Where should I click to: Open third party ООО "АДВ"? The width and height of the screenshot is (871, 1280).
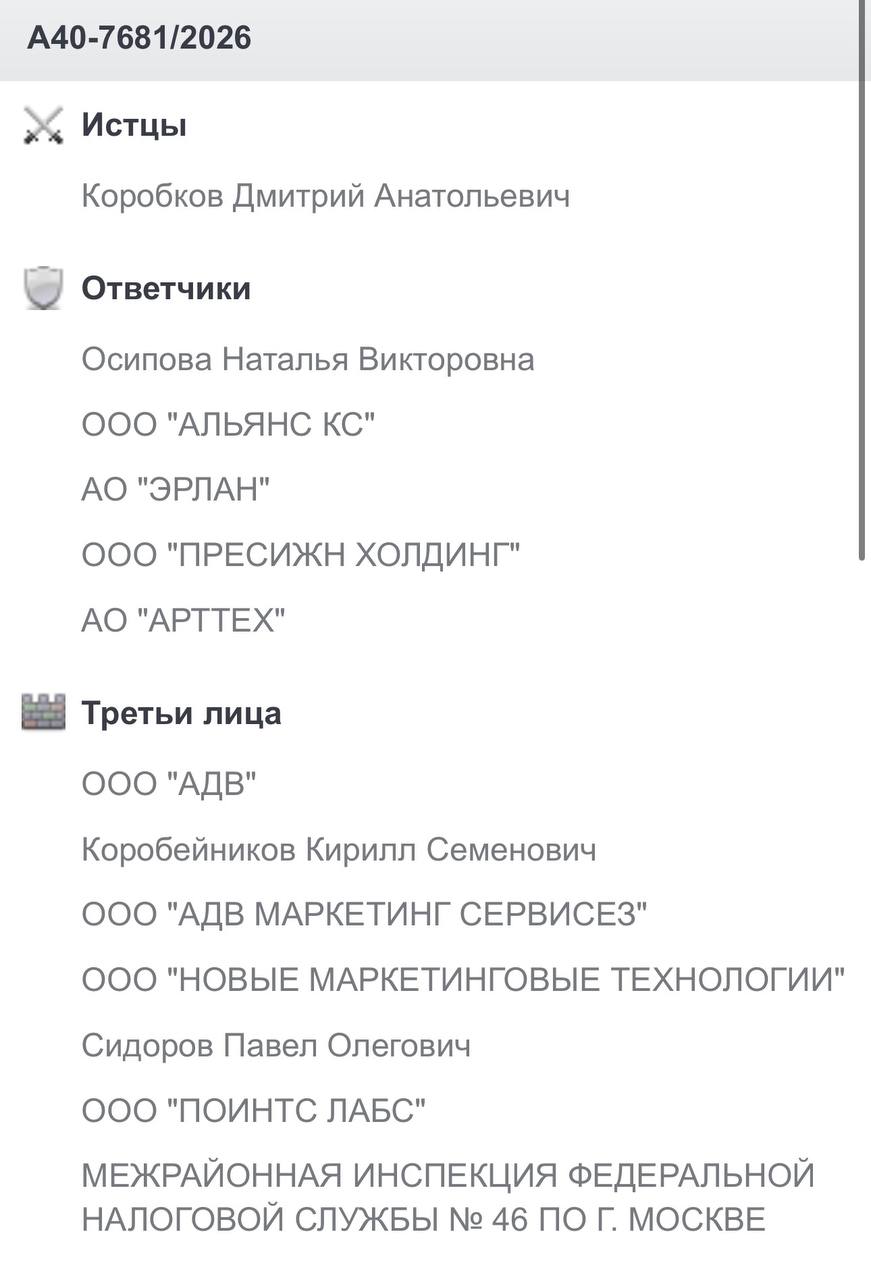169,784
